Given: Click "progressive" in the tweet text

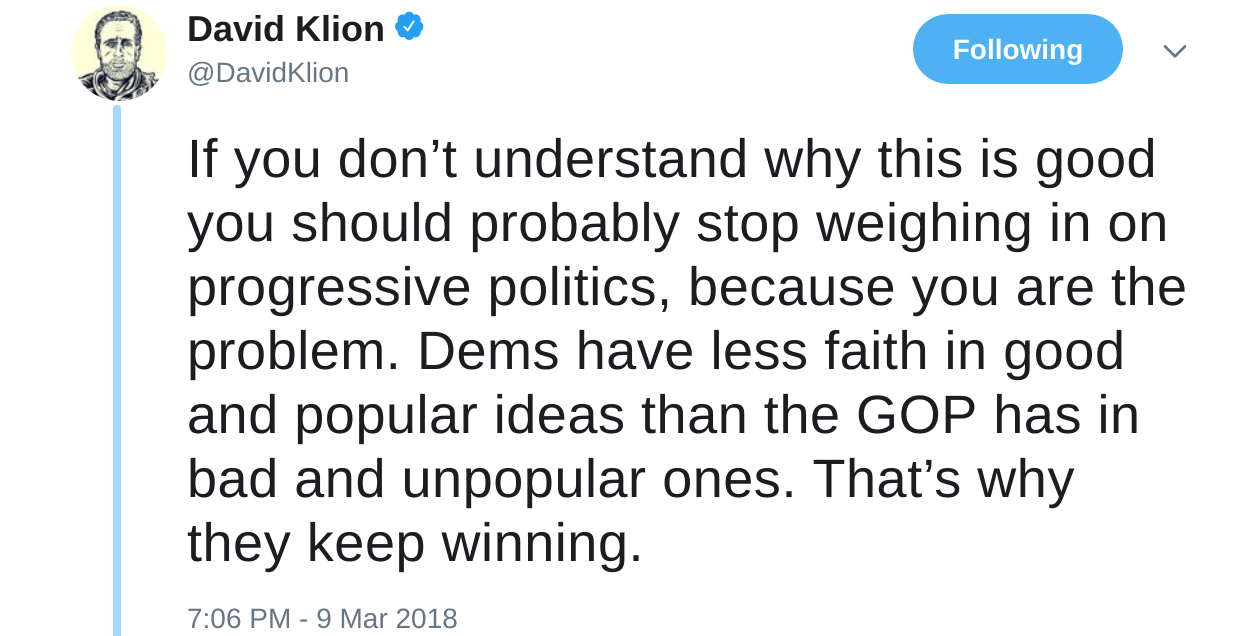Looking at the screenshot, I should (x=329, y=288).
